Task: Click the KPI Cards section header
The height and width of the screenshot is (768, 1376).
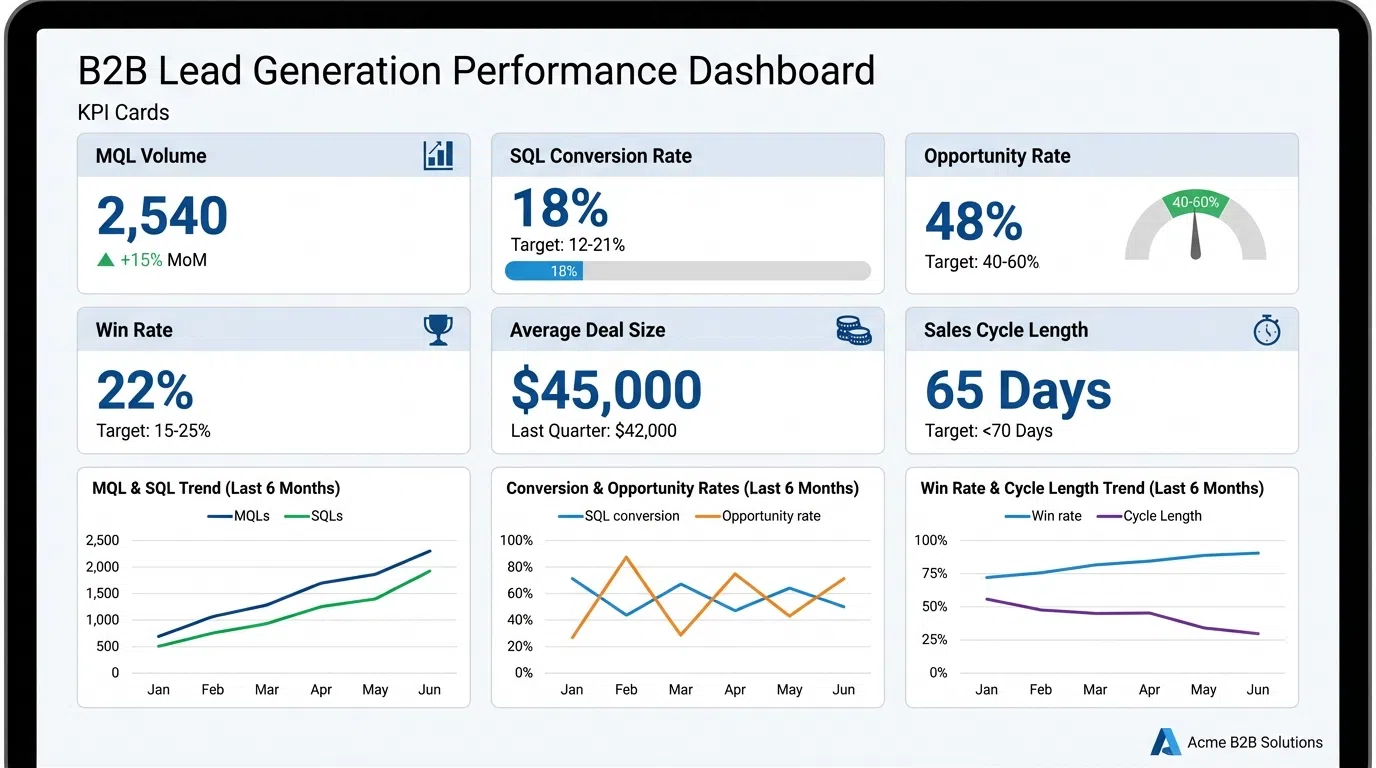Action: [122, 112]
